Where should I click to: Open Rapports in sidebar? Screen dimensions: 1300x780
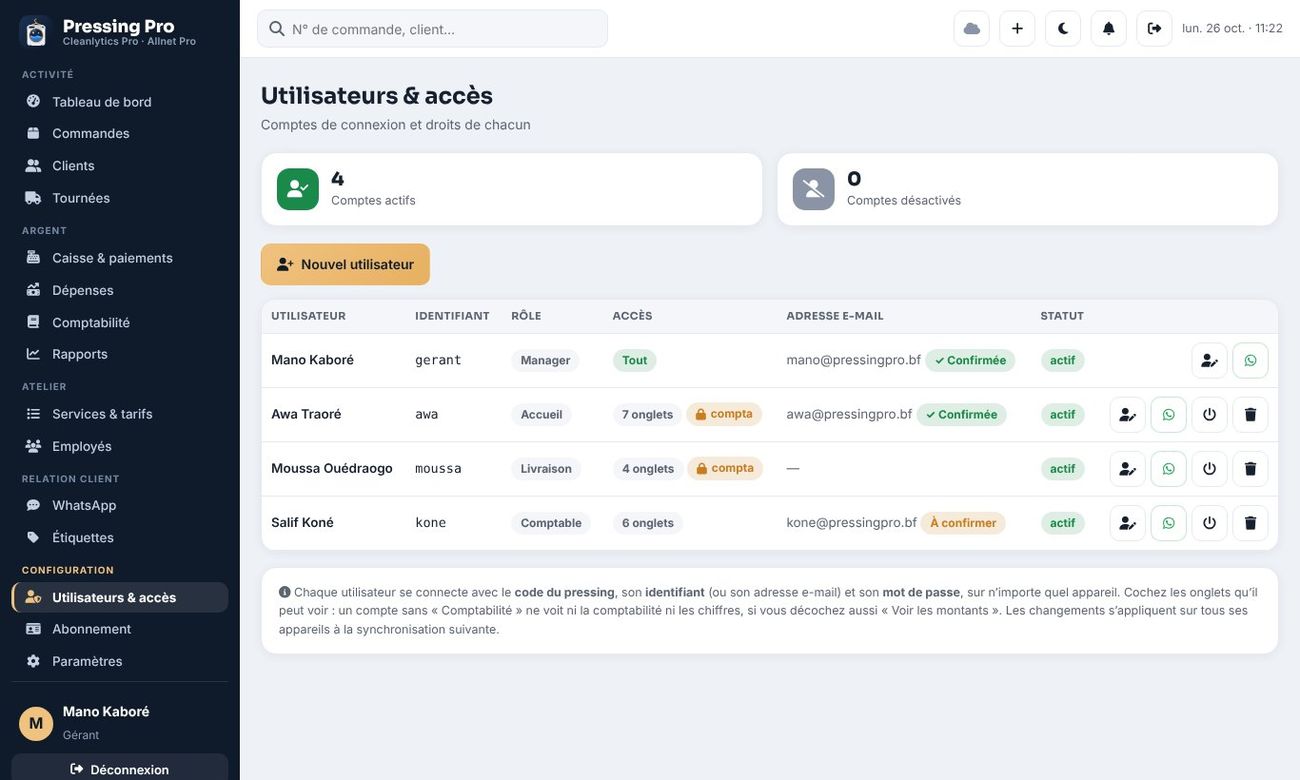tap(120, 354)
